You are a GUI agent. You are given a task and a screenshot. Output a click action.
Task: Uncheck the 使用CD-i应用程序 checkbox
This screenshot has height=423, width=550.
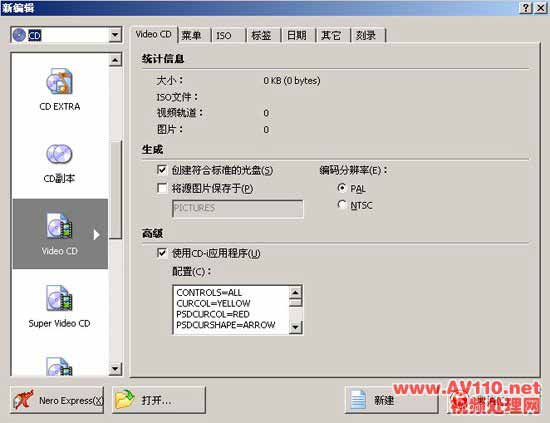point(162,253)
